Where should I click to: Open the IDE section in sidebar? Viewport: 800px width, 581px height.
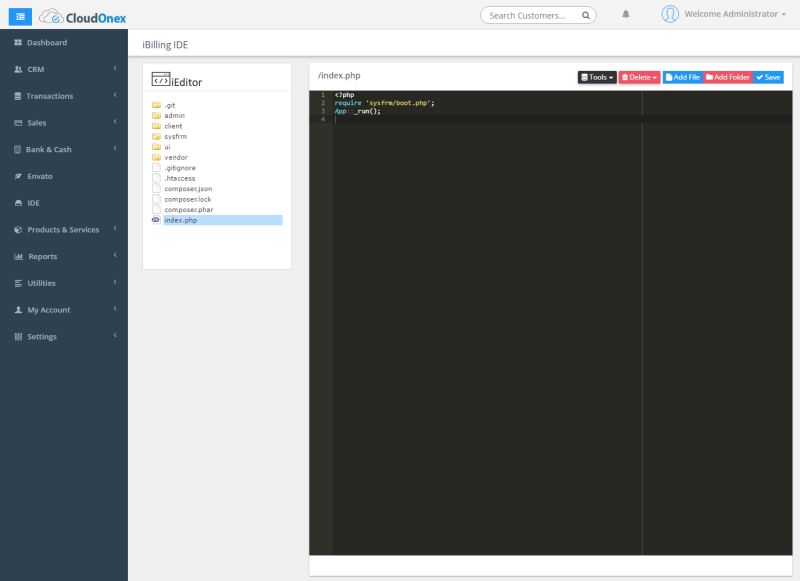point(20,202)
